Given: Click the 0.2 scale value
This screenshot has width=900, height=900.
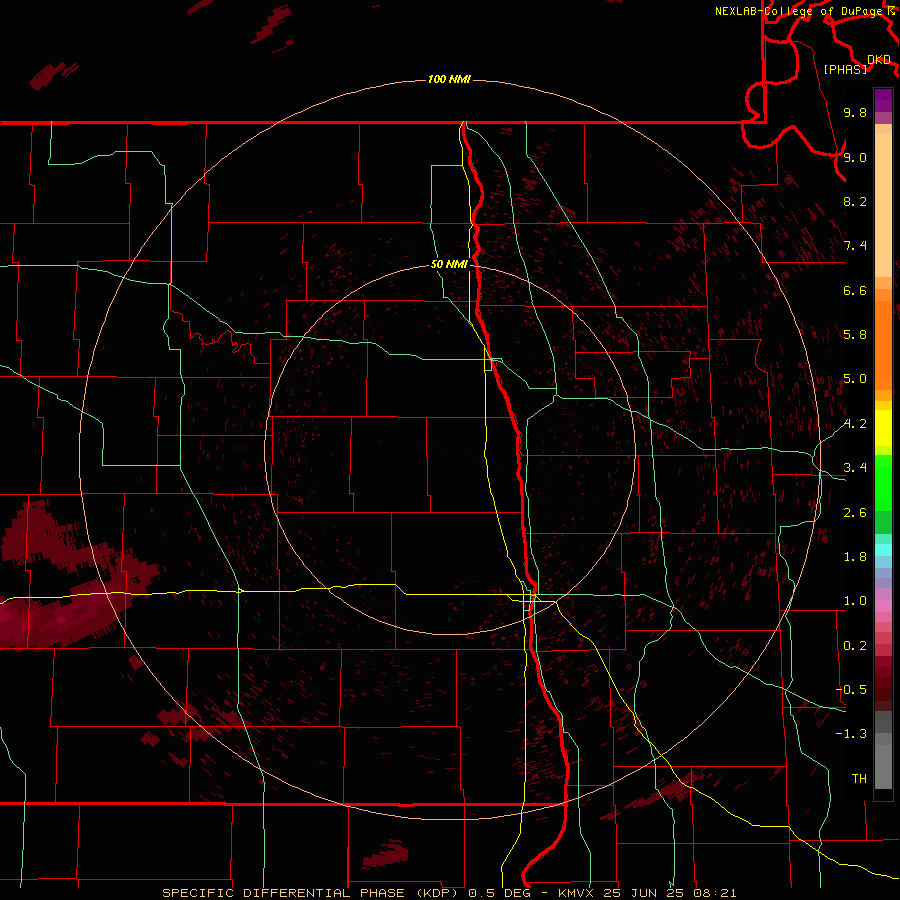Looking at the screenshot, I should pyautogui.click(x=855, y=646).
